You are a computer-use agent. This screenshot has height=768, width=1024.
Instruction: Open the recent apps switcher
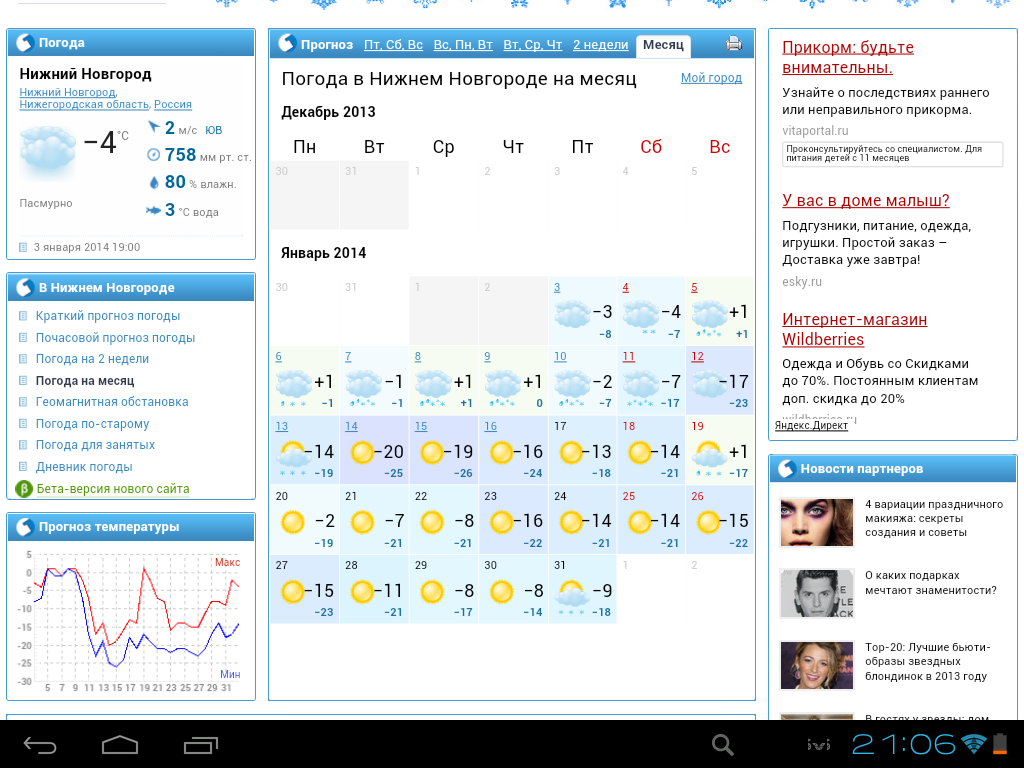pyautogui.click(x=201, y=745)
